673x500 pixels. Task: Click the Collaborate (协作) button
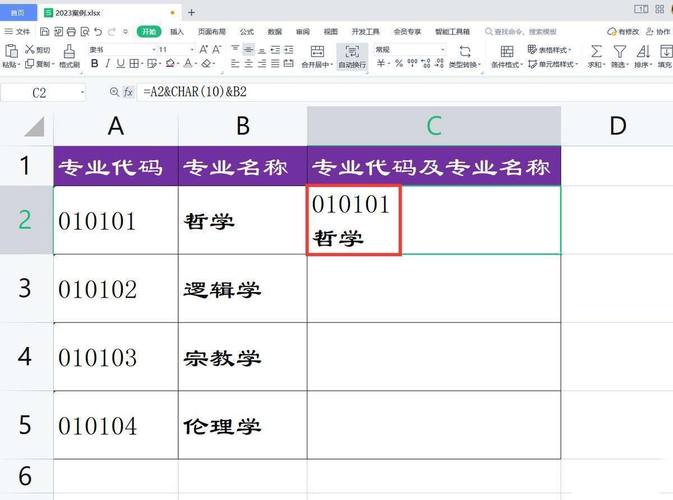point(658,31)
